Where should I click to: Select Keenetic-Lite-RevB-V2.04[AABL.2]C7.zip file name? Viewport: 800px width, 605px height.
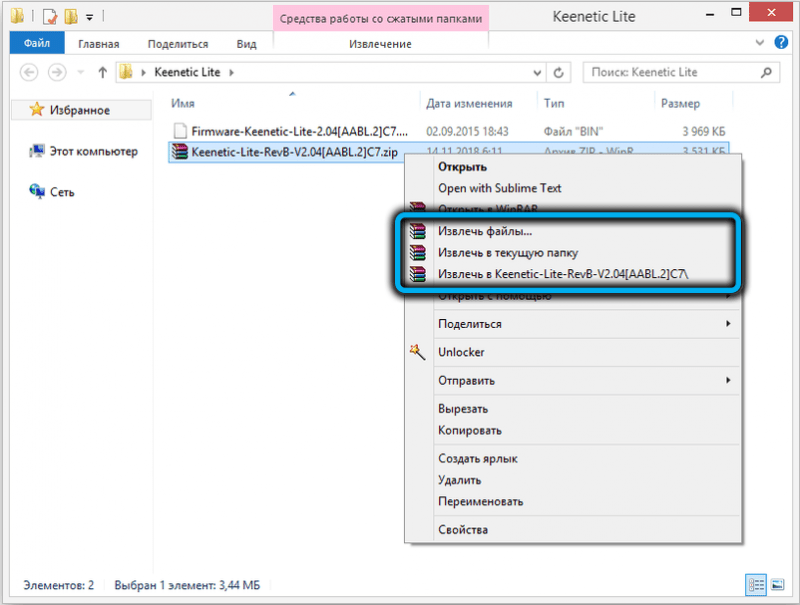coord(294,152)
